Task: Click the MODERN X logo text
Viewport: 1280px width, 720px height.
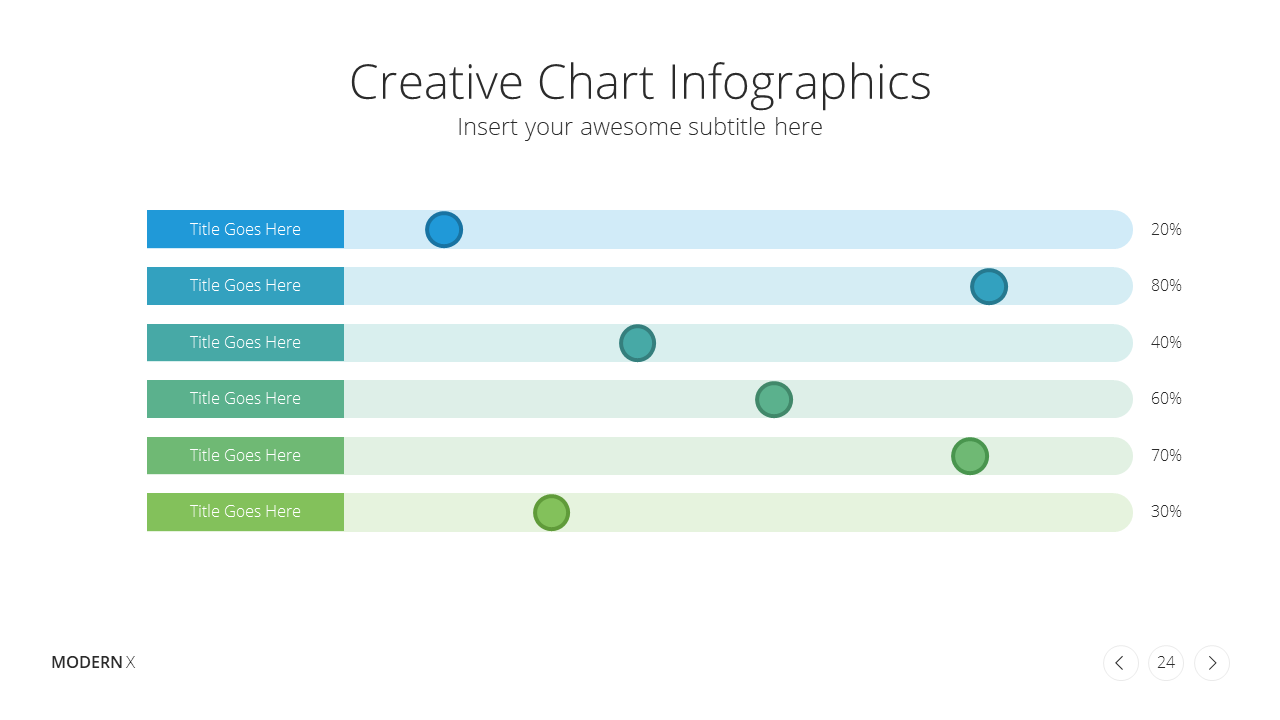Action: (x=93, y=662)
